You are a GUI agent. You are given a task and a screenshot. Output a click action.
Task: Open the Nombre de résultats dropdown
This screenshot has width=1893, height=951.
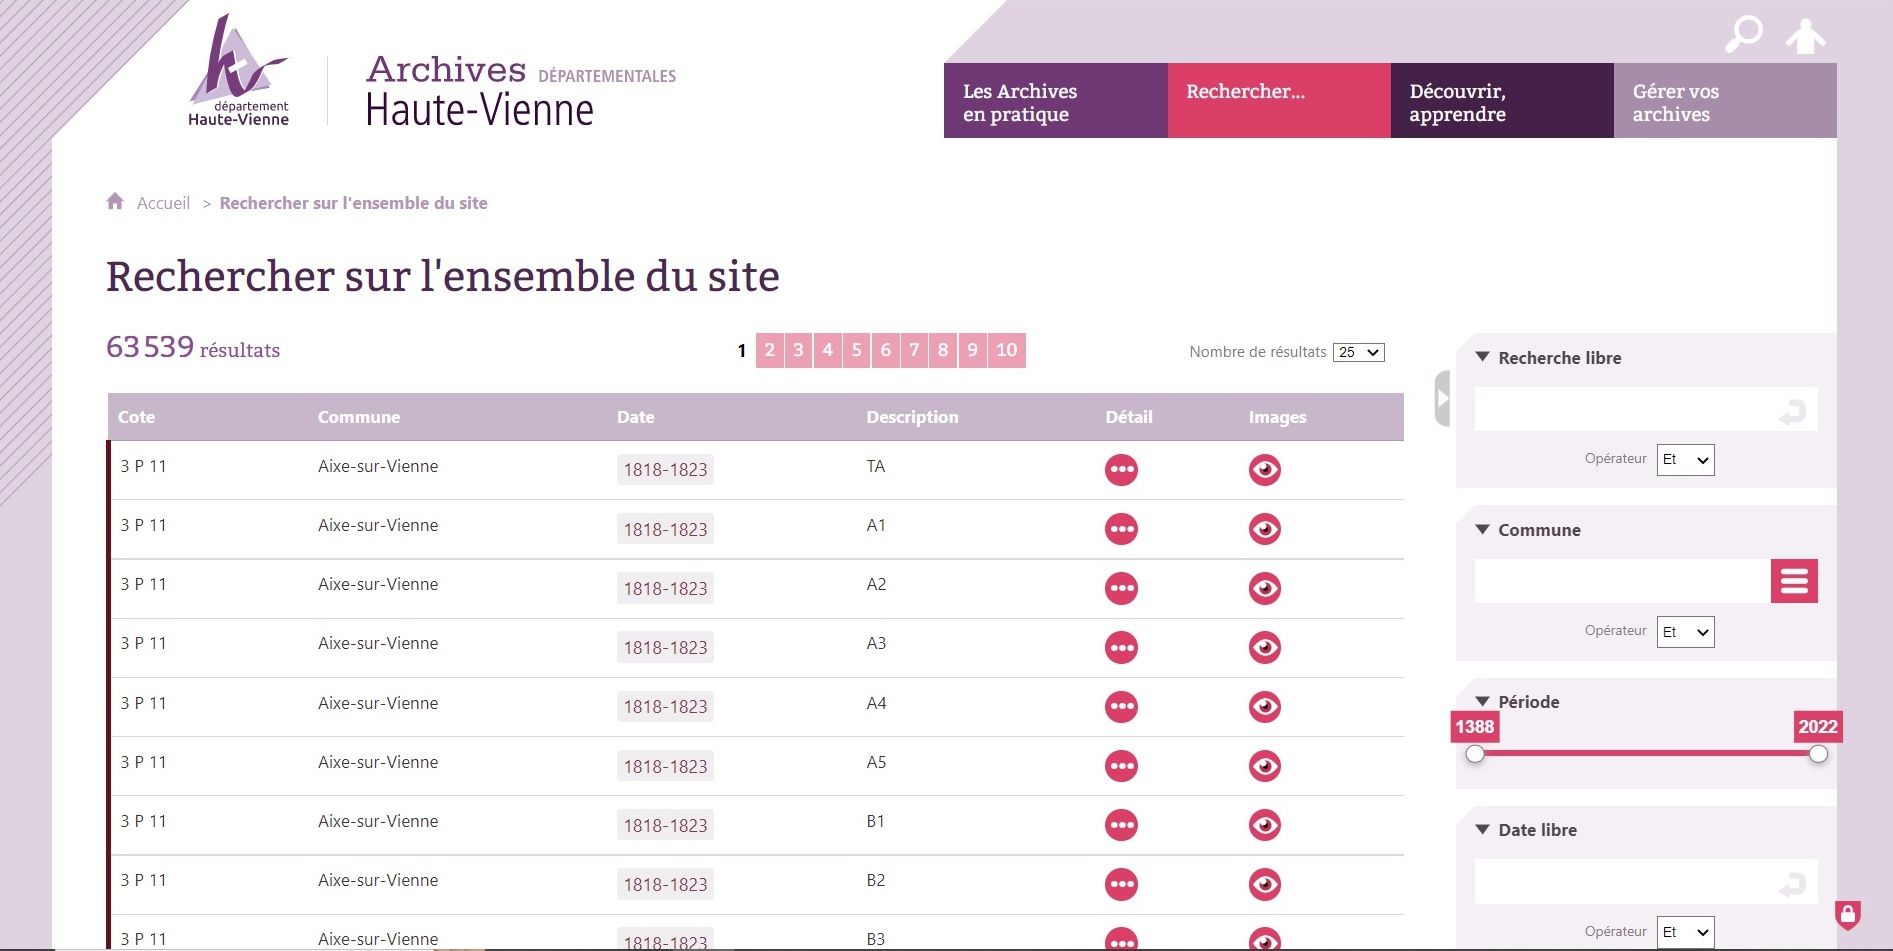(1356, 352)
